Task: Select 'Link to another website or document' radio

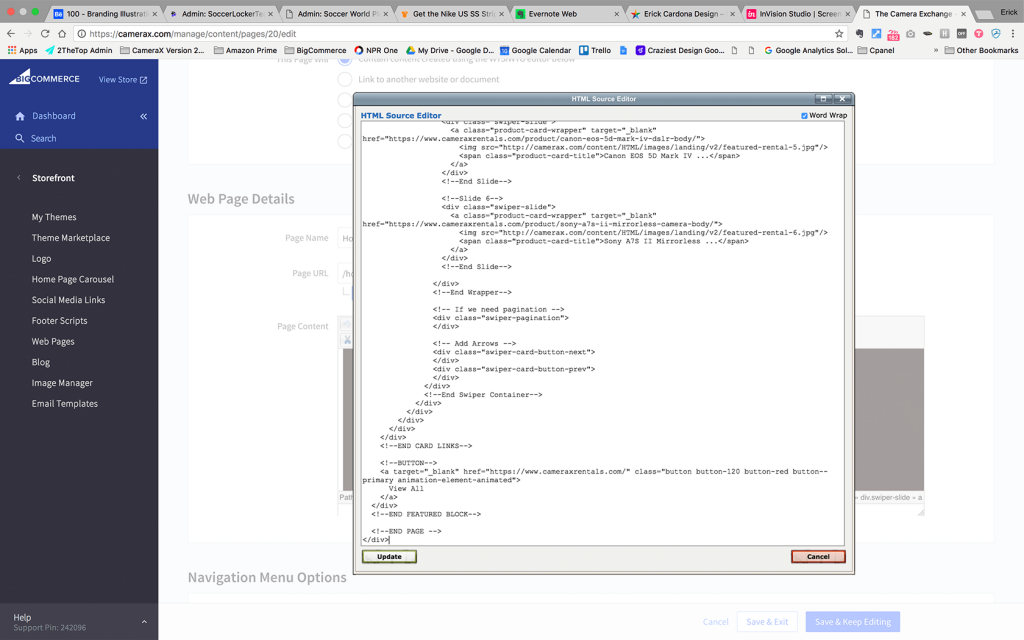Action: (345, 79)
